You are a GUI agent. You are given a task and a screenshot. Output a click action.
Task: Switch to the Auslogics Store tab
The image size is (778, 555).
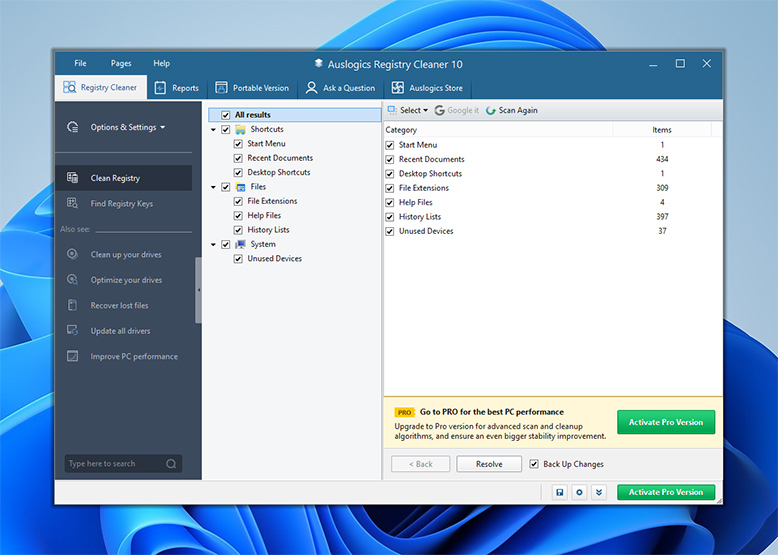[427, 88]
